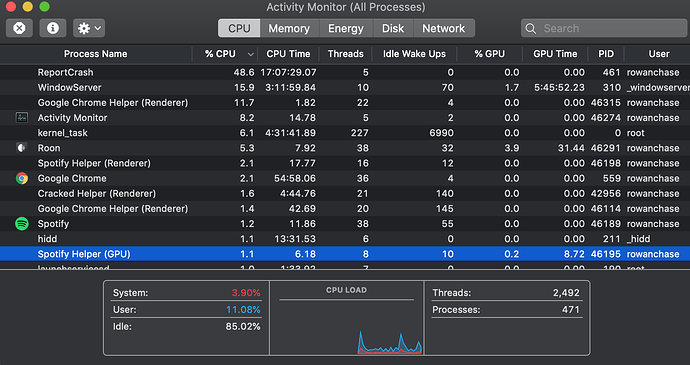Click the 48.6 CPU value for ReportCrash
The image size is (690, 365).
pyautogui.click(x=244, y=72)
